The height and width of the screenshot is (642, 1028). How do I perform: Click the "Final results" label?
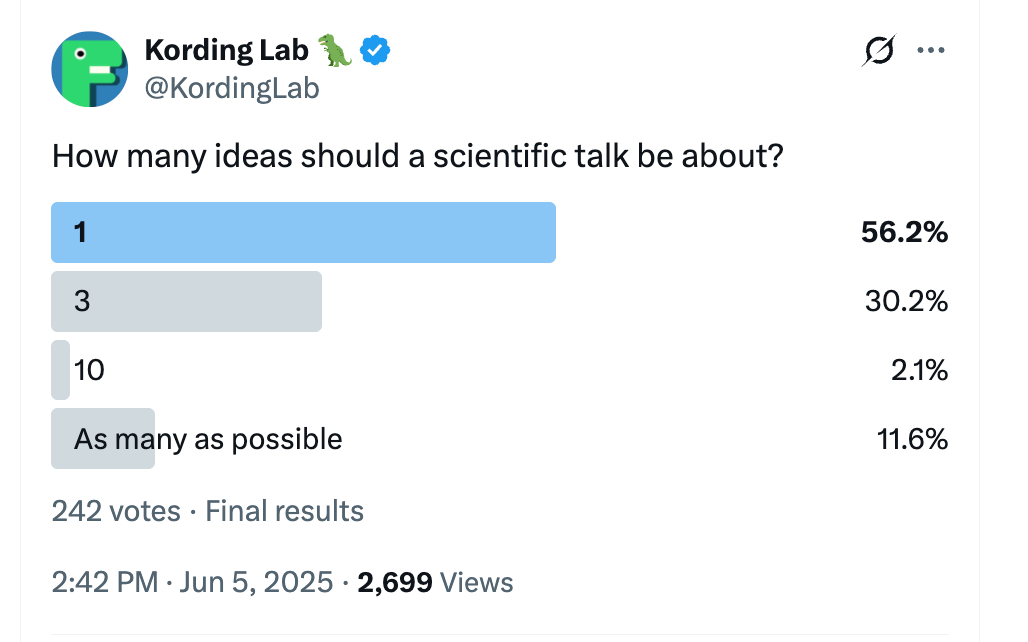pos(285,512)
